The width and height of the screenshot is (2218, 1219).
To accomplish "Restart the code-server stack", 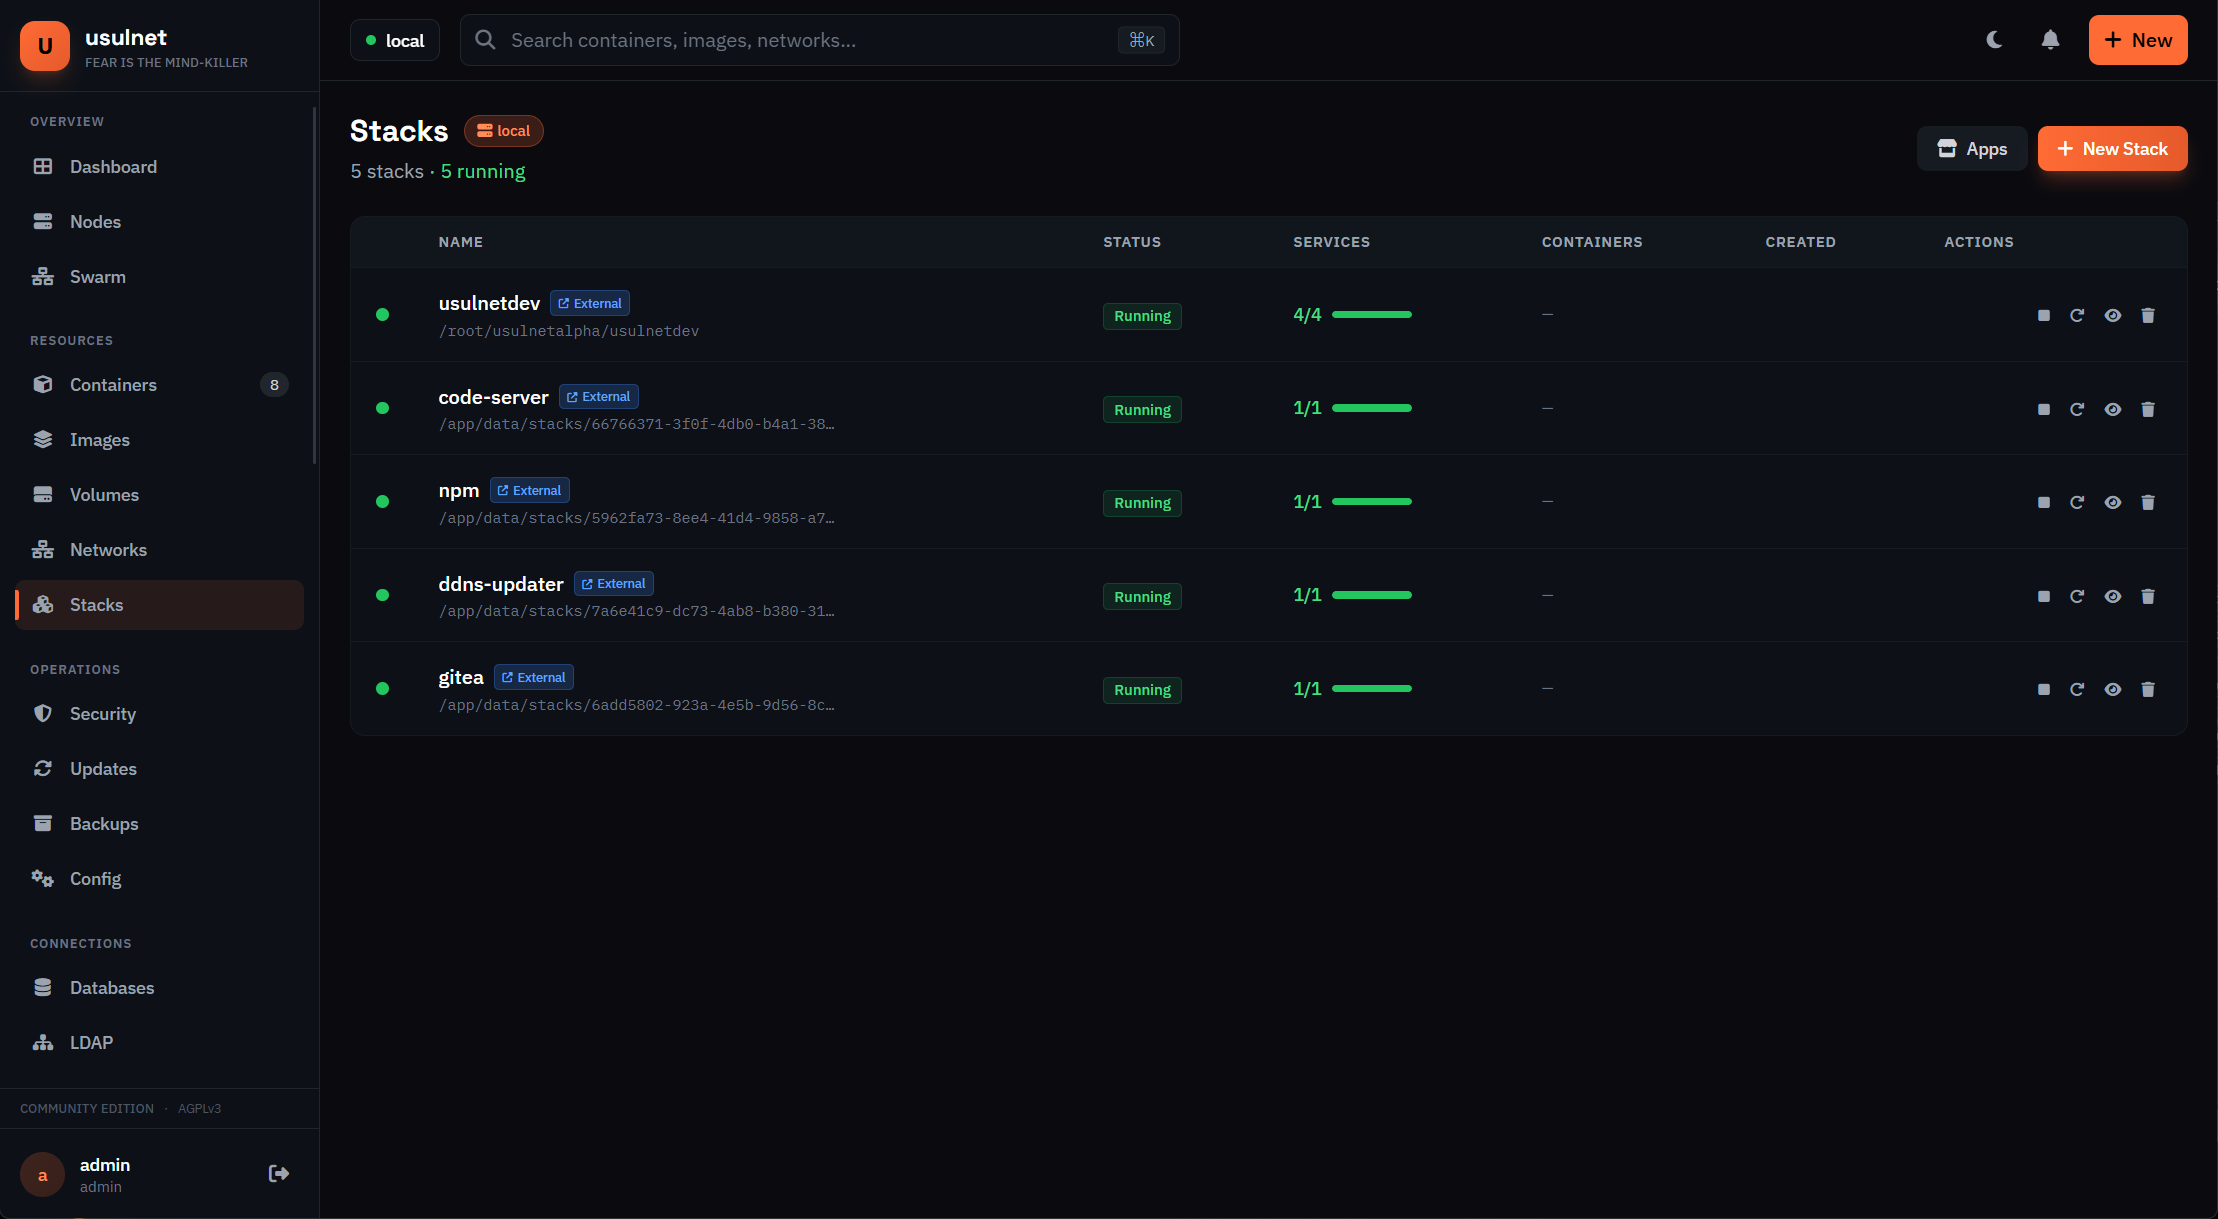I will coord(2078,409).
